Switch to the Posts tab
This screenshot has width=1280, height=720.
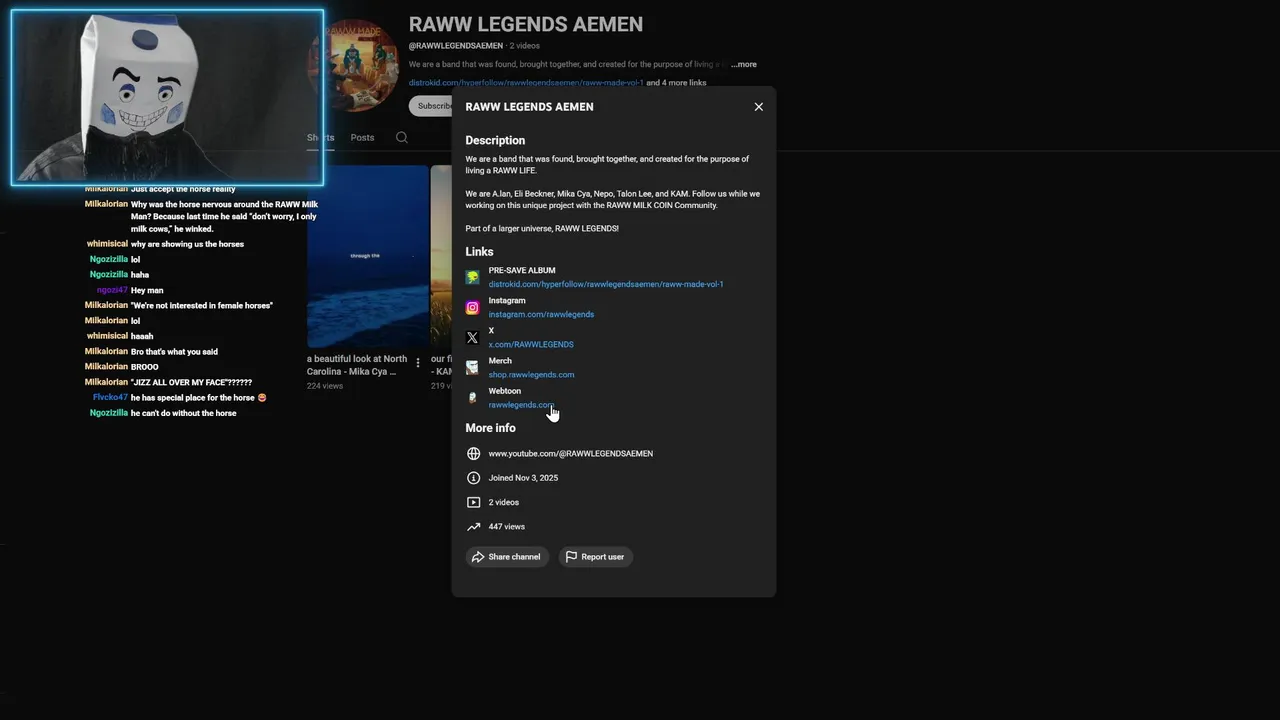[x=362, y=138]
